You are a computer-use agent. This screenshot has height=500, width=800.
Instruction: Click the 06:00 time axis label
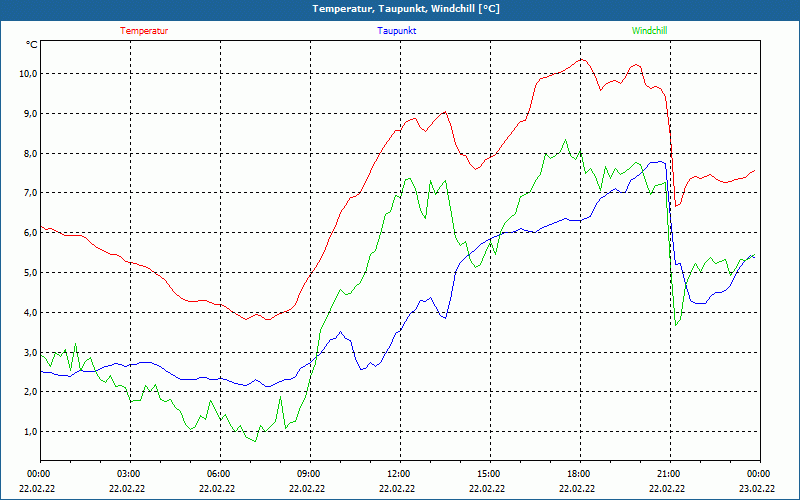tap(220, 474)
